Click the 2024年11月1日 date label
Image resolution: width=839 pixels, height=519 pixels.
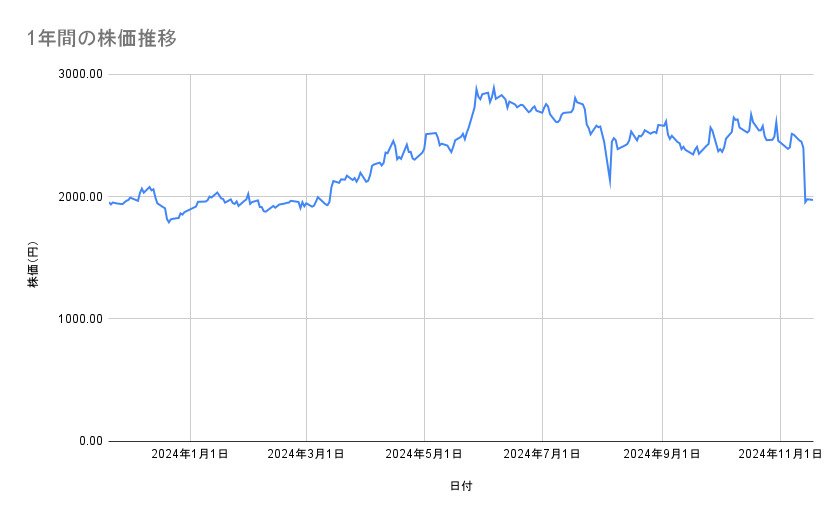point(779,454)
